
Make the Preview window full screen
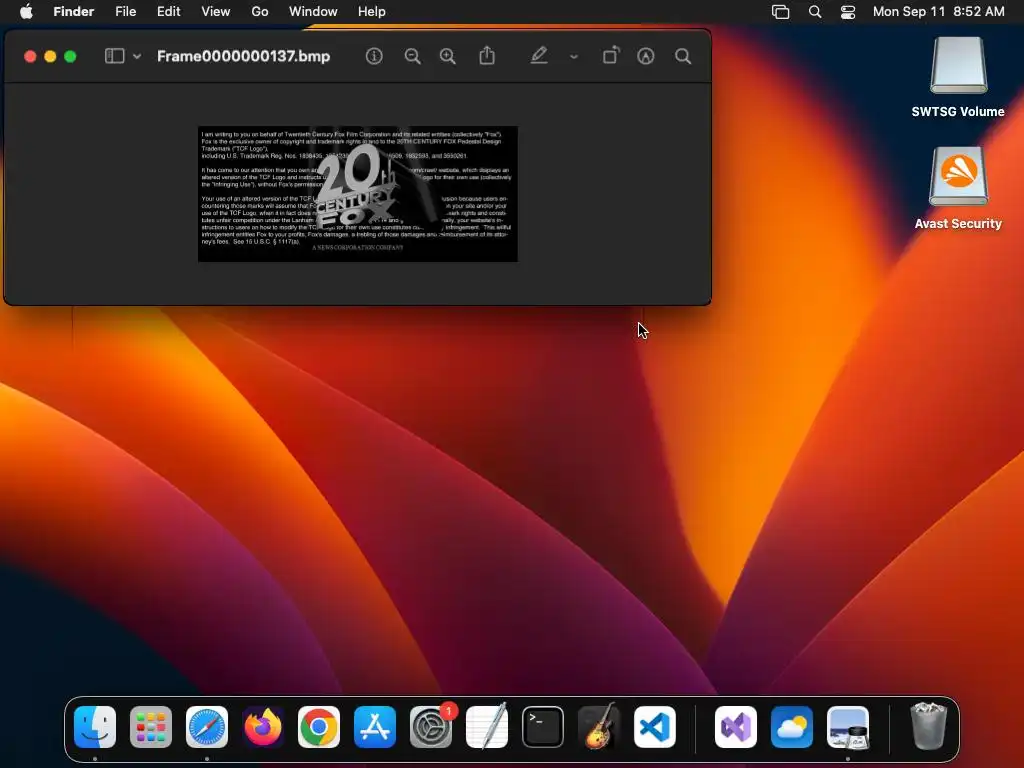coord(71,56)
